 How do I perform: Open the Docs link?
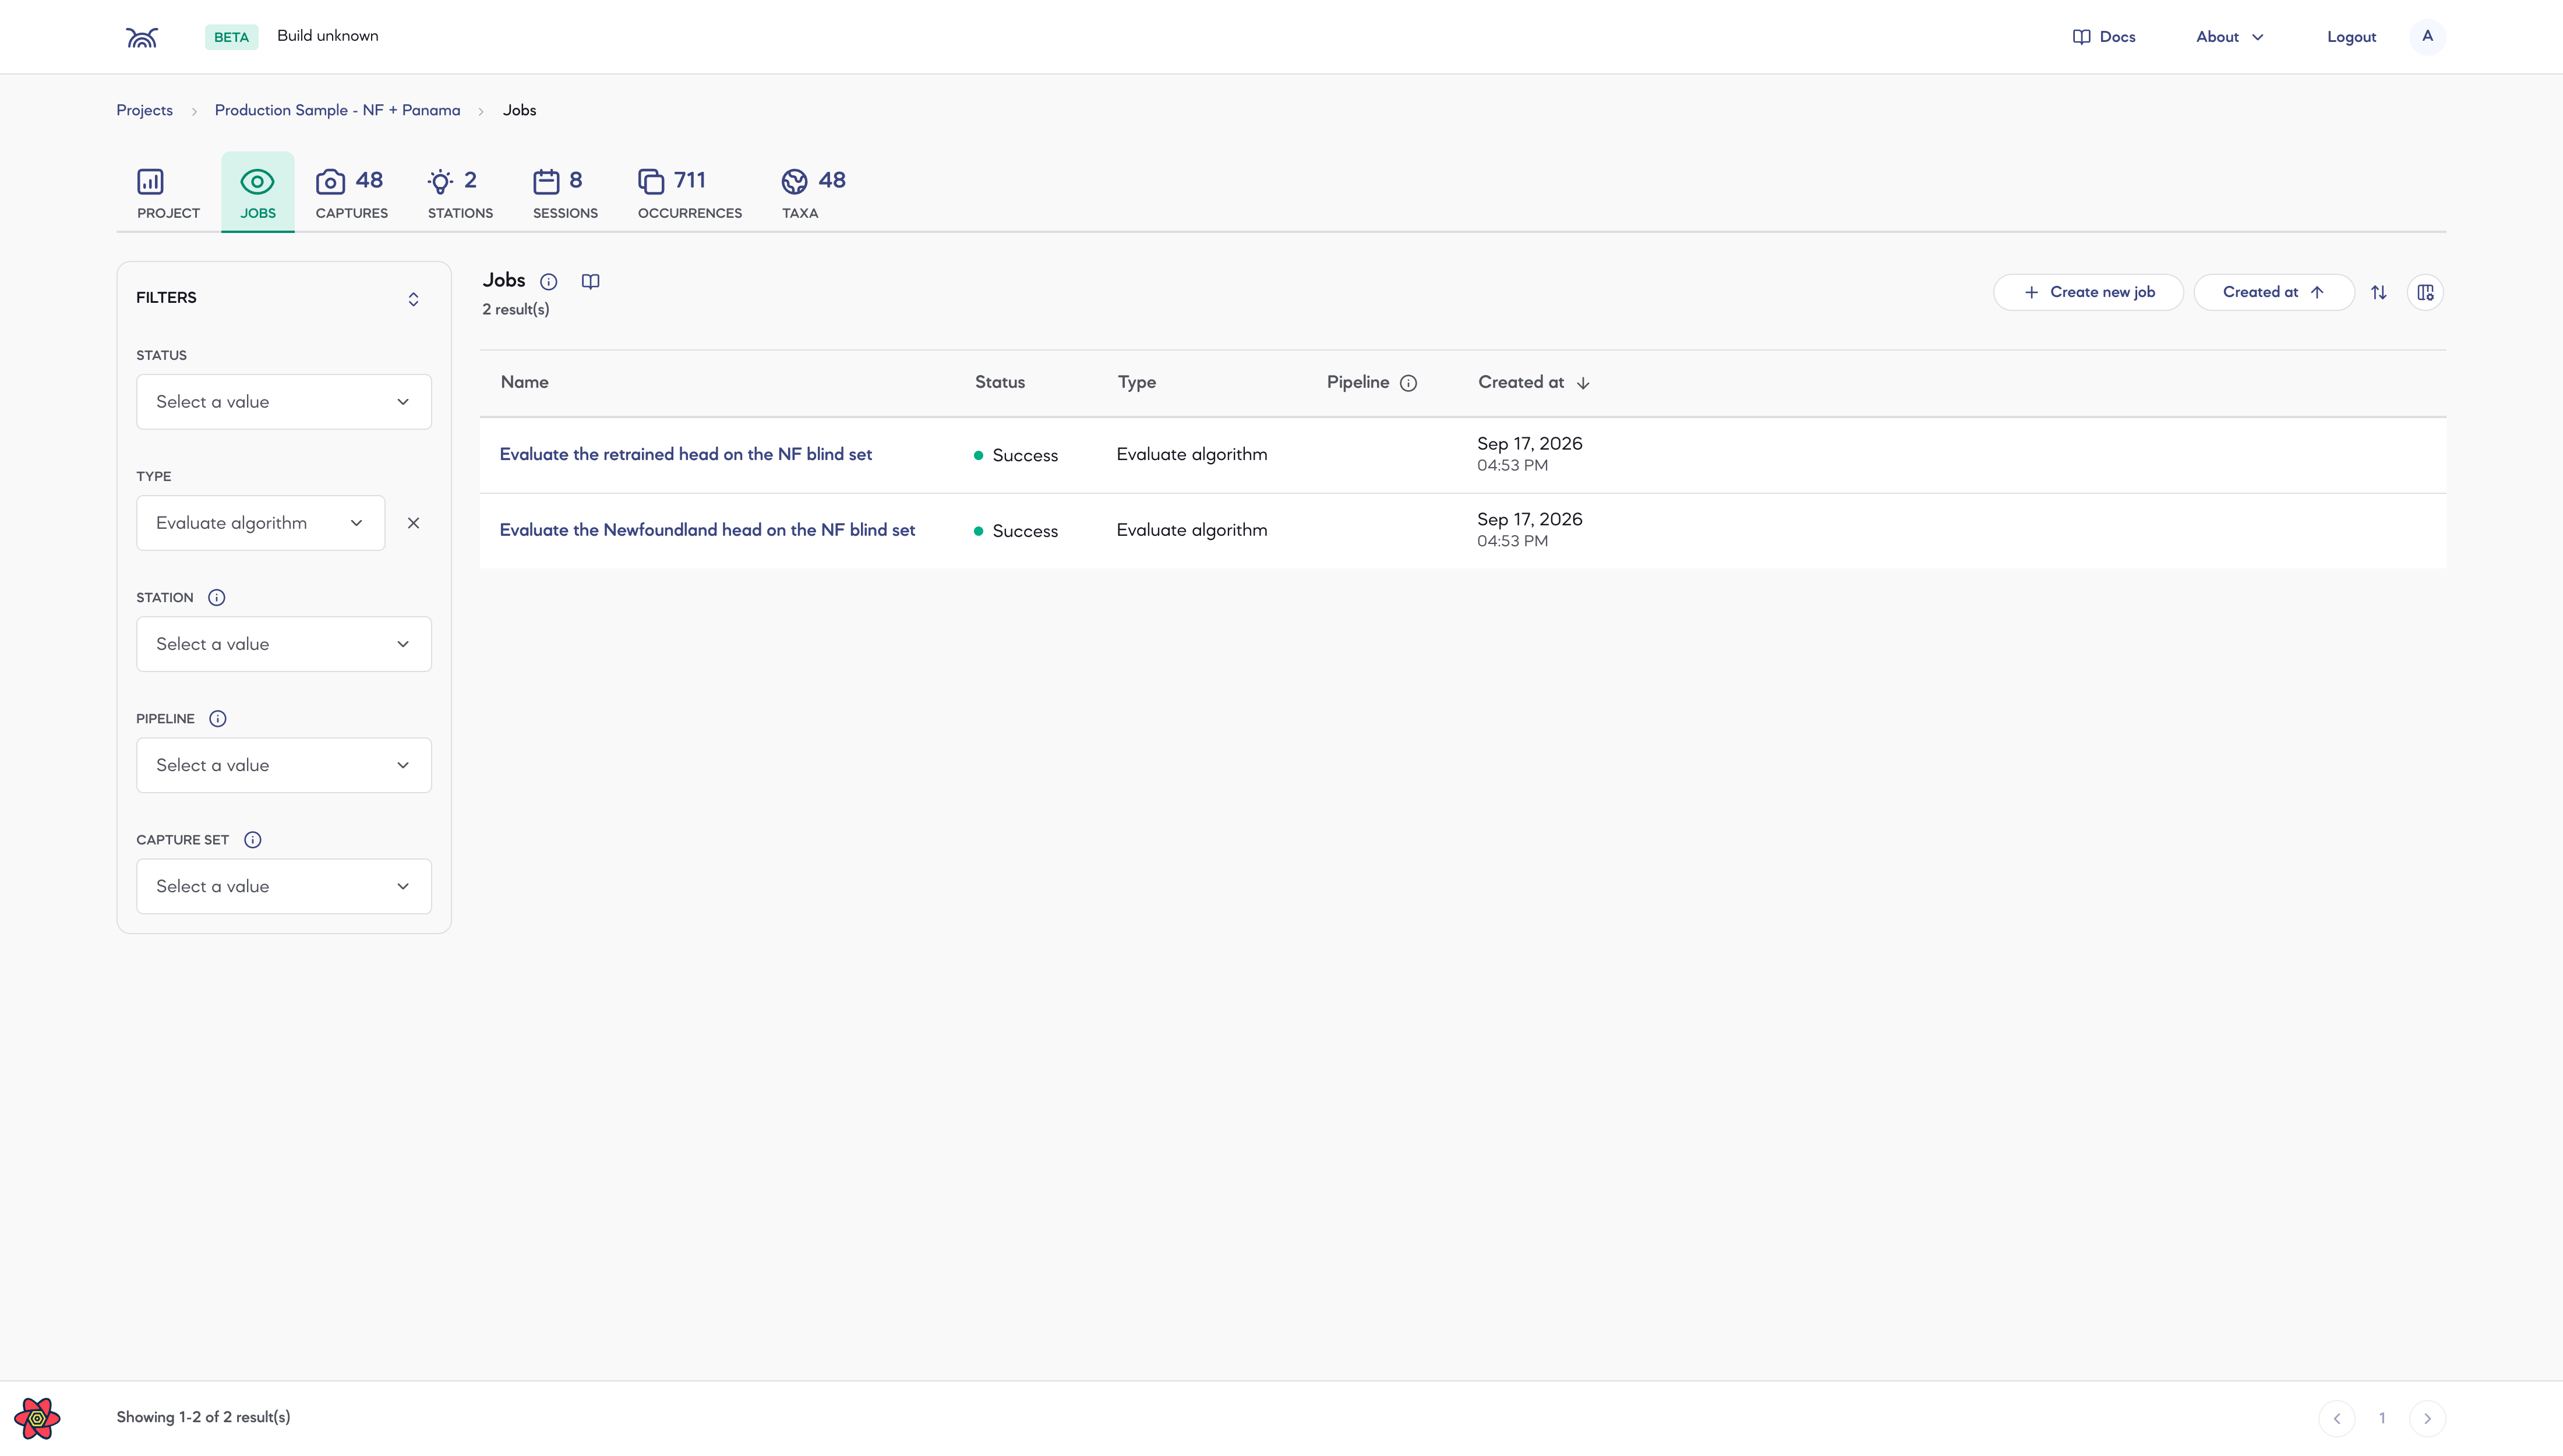(2104, 37)
